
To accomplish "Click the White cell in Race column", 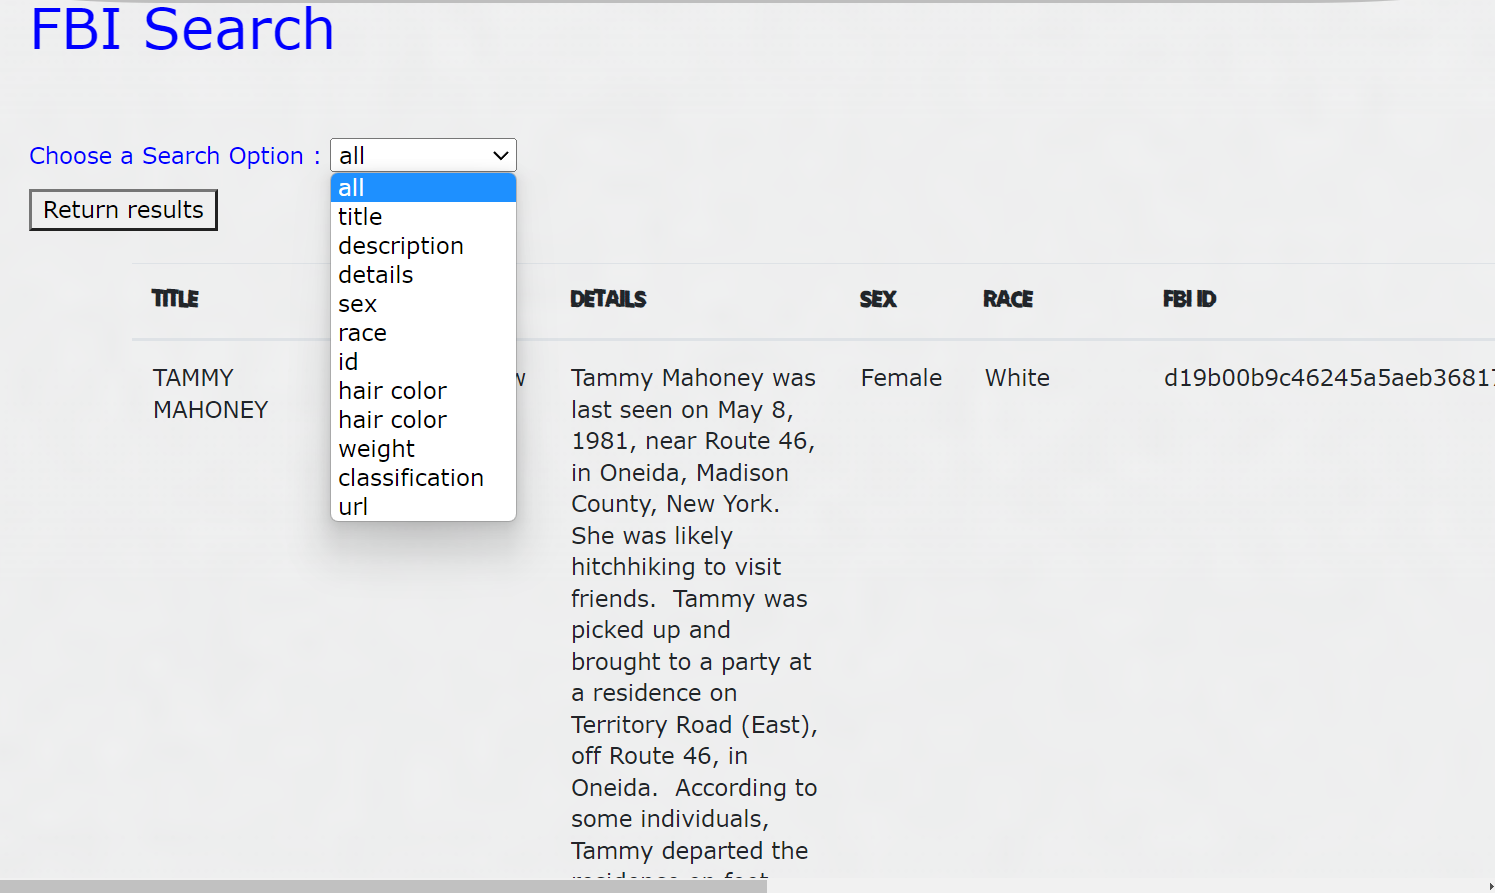I will click(1017, 378).
